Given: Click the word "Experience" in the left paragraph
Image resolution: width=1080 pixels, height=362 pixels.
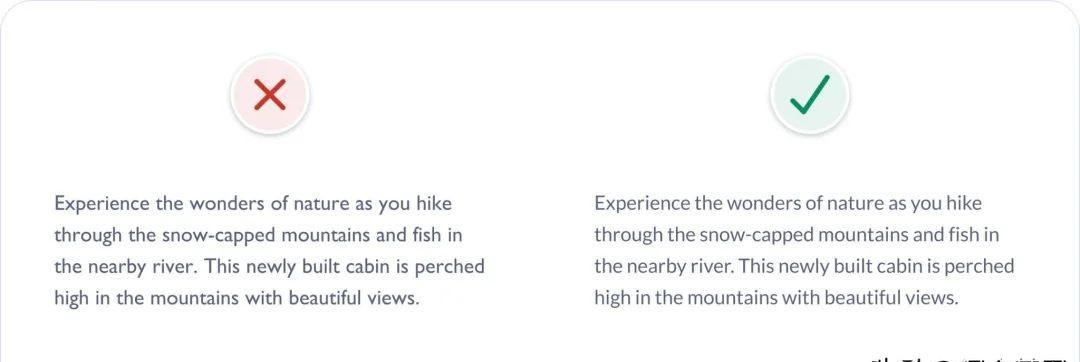Looking at the screenshot, I should [x=101, y=205].
